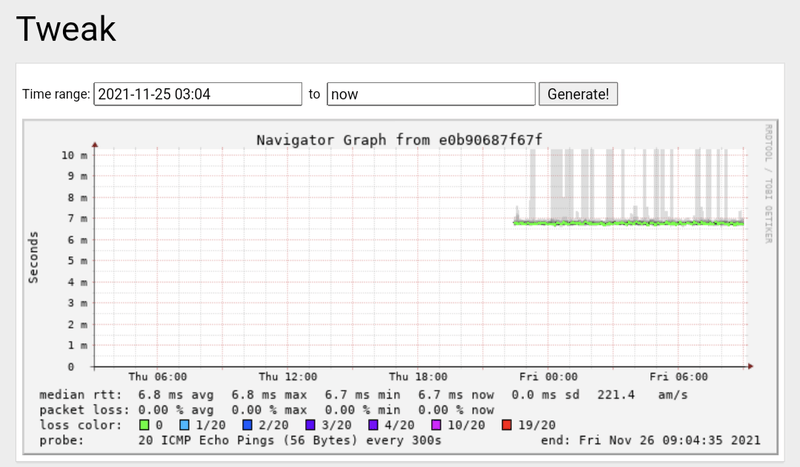Click the 'median rtt:' label
The width and height of the screenshot is (800, 467).
coord(81,395)
